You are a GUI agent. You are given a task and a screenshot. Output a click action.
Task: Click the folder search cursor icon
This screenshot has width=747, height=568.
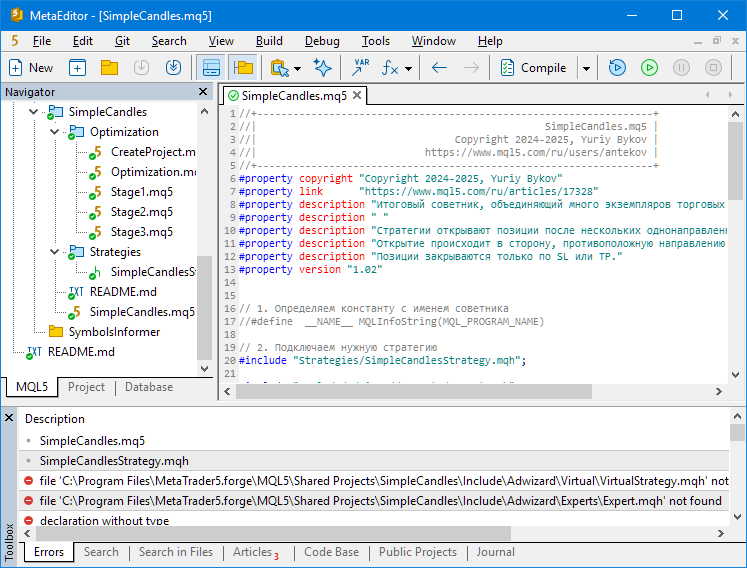280,68
